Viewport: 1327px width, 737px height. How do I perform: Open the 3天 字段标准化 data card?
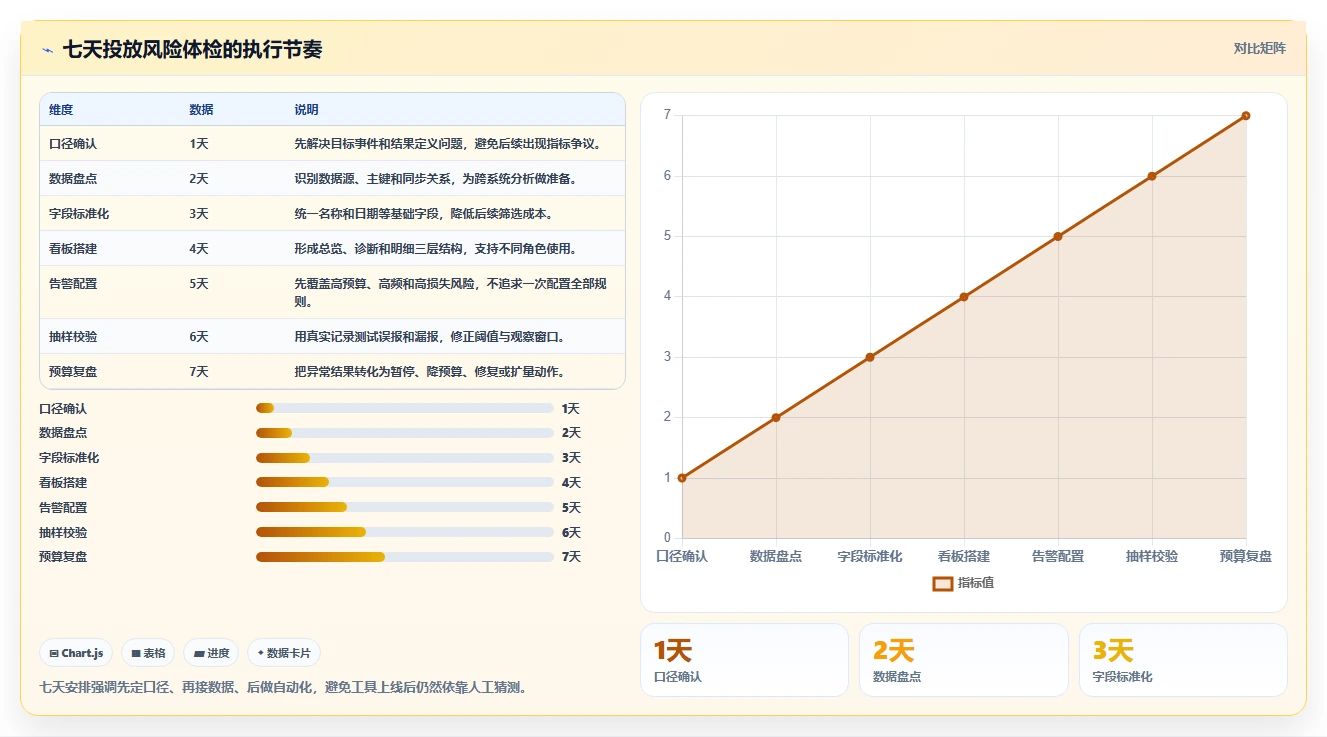point(1183,660)
